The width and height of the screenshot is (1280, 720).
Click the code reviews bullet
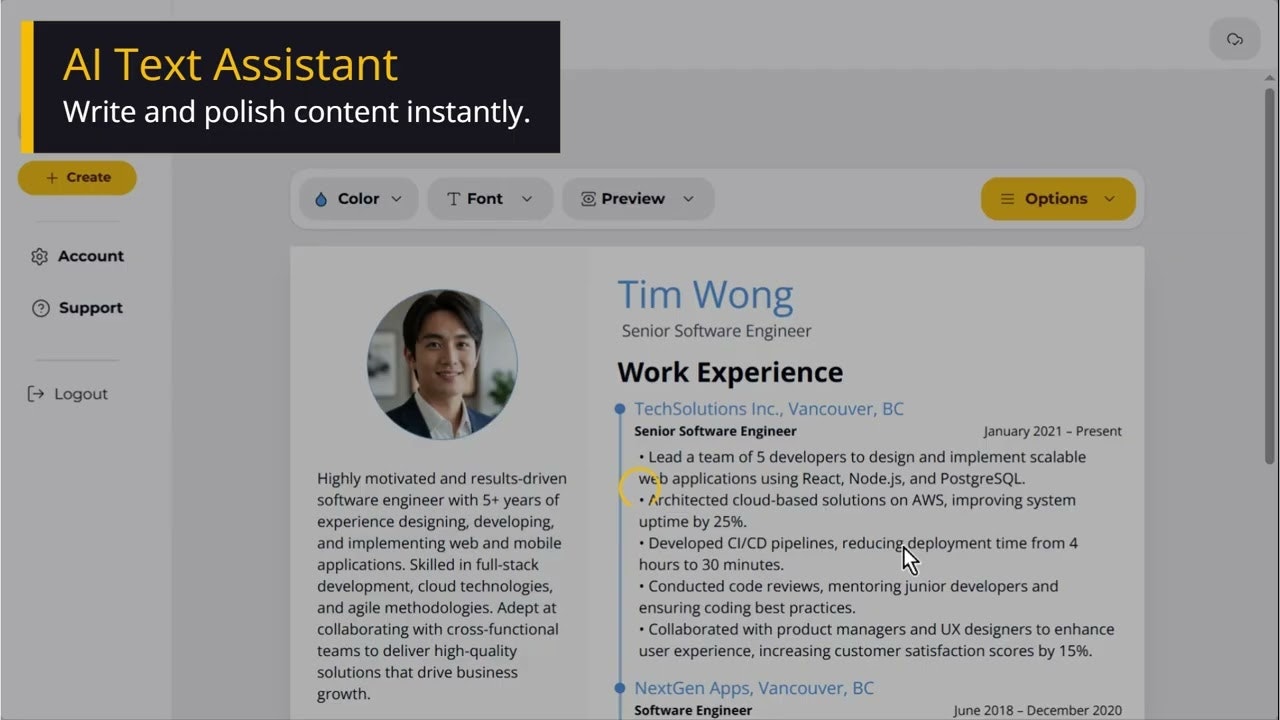848,597
